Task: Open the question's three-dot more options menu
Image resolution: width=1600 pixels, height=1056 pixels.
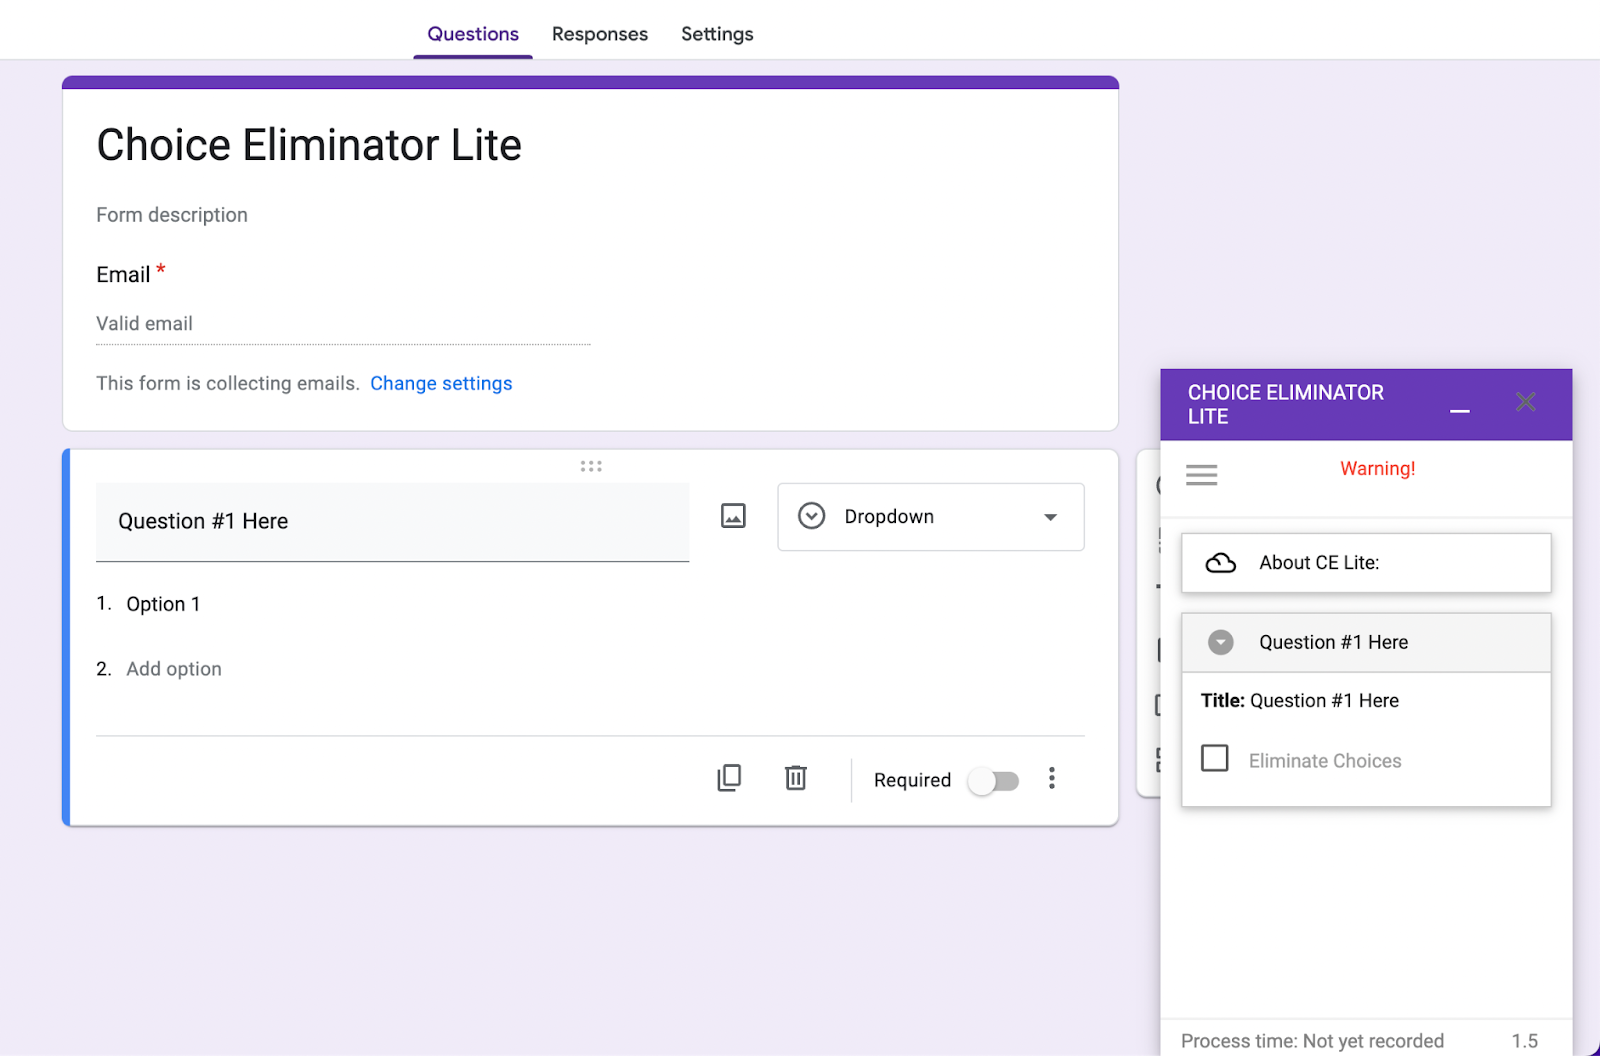Action: (x=1051, y=779)
